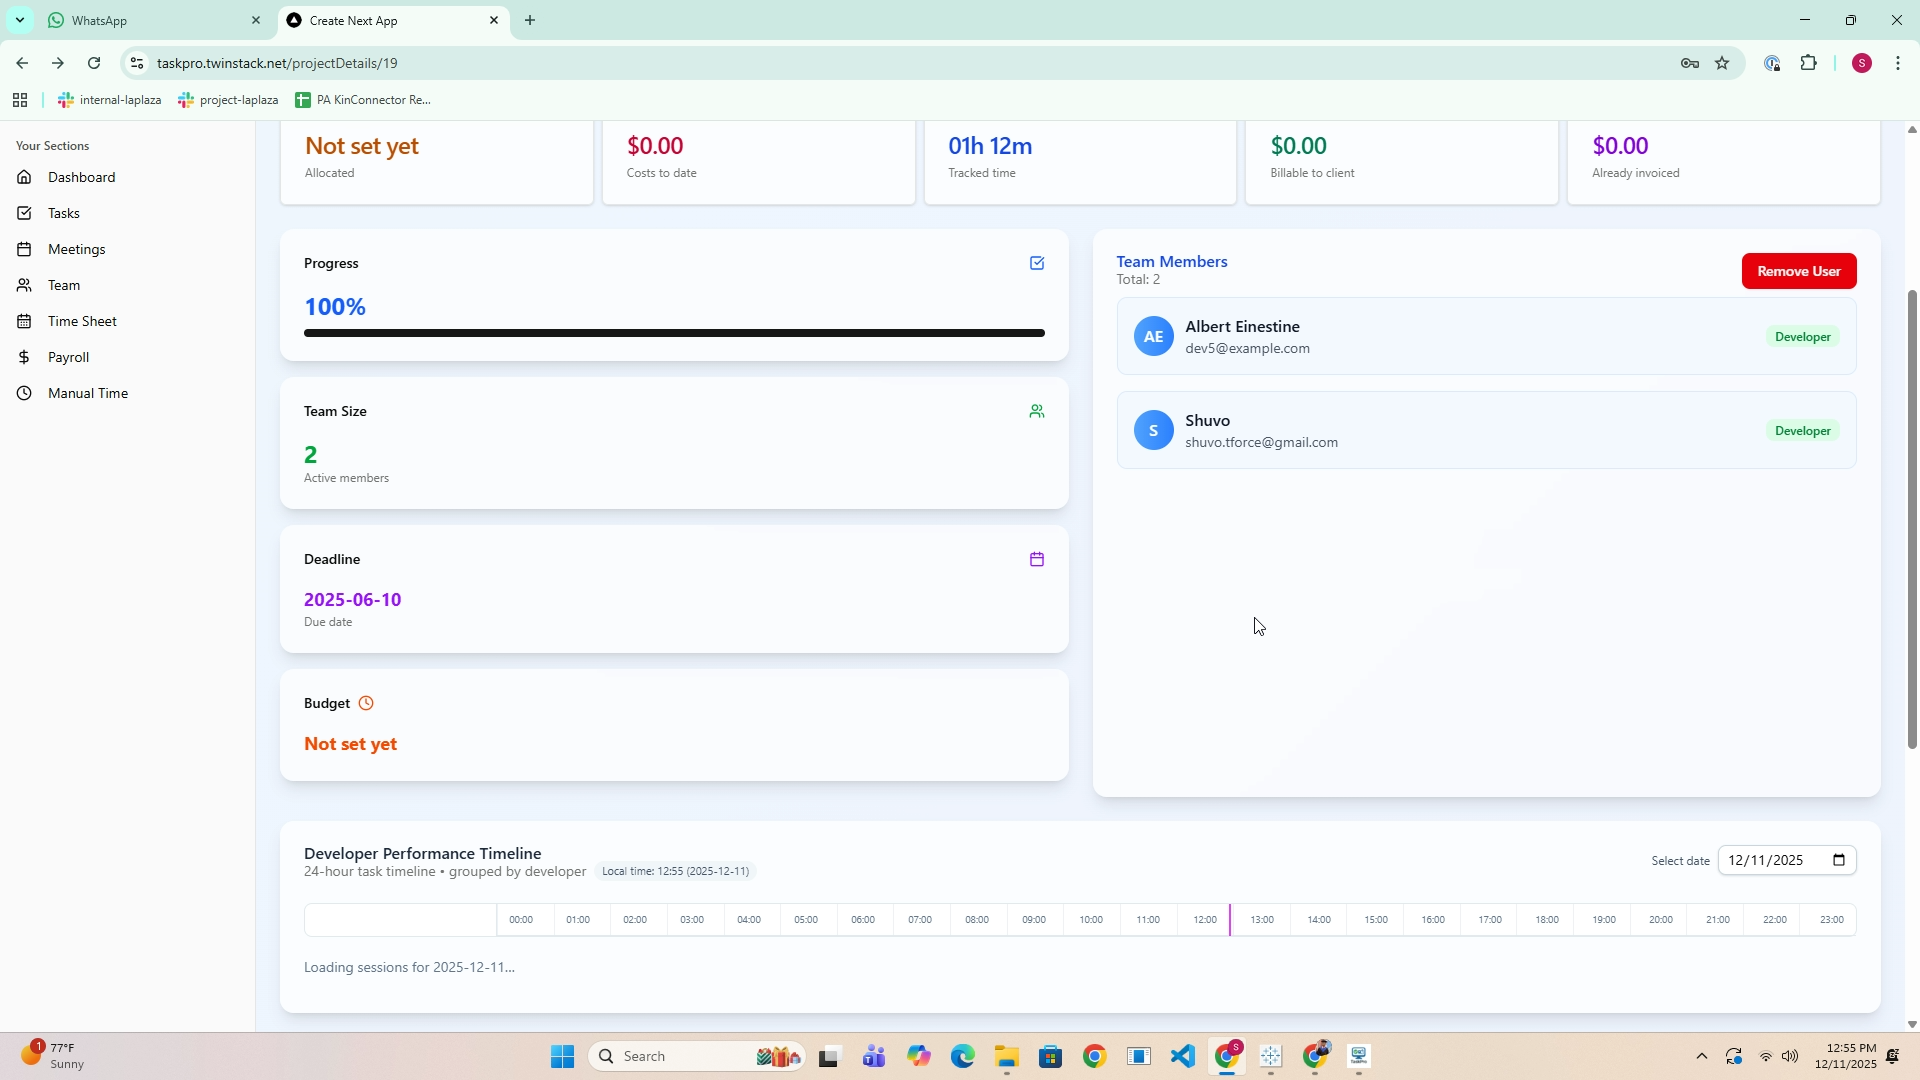This screenshot has height=1080, width=1920.
Task: Open date picker calendar in Select date
Action: pos(1838,860)
